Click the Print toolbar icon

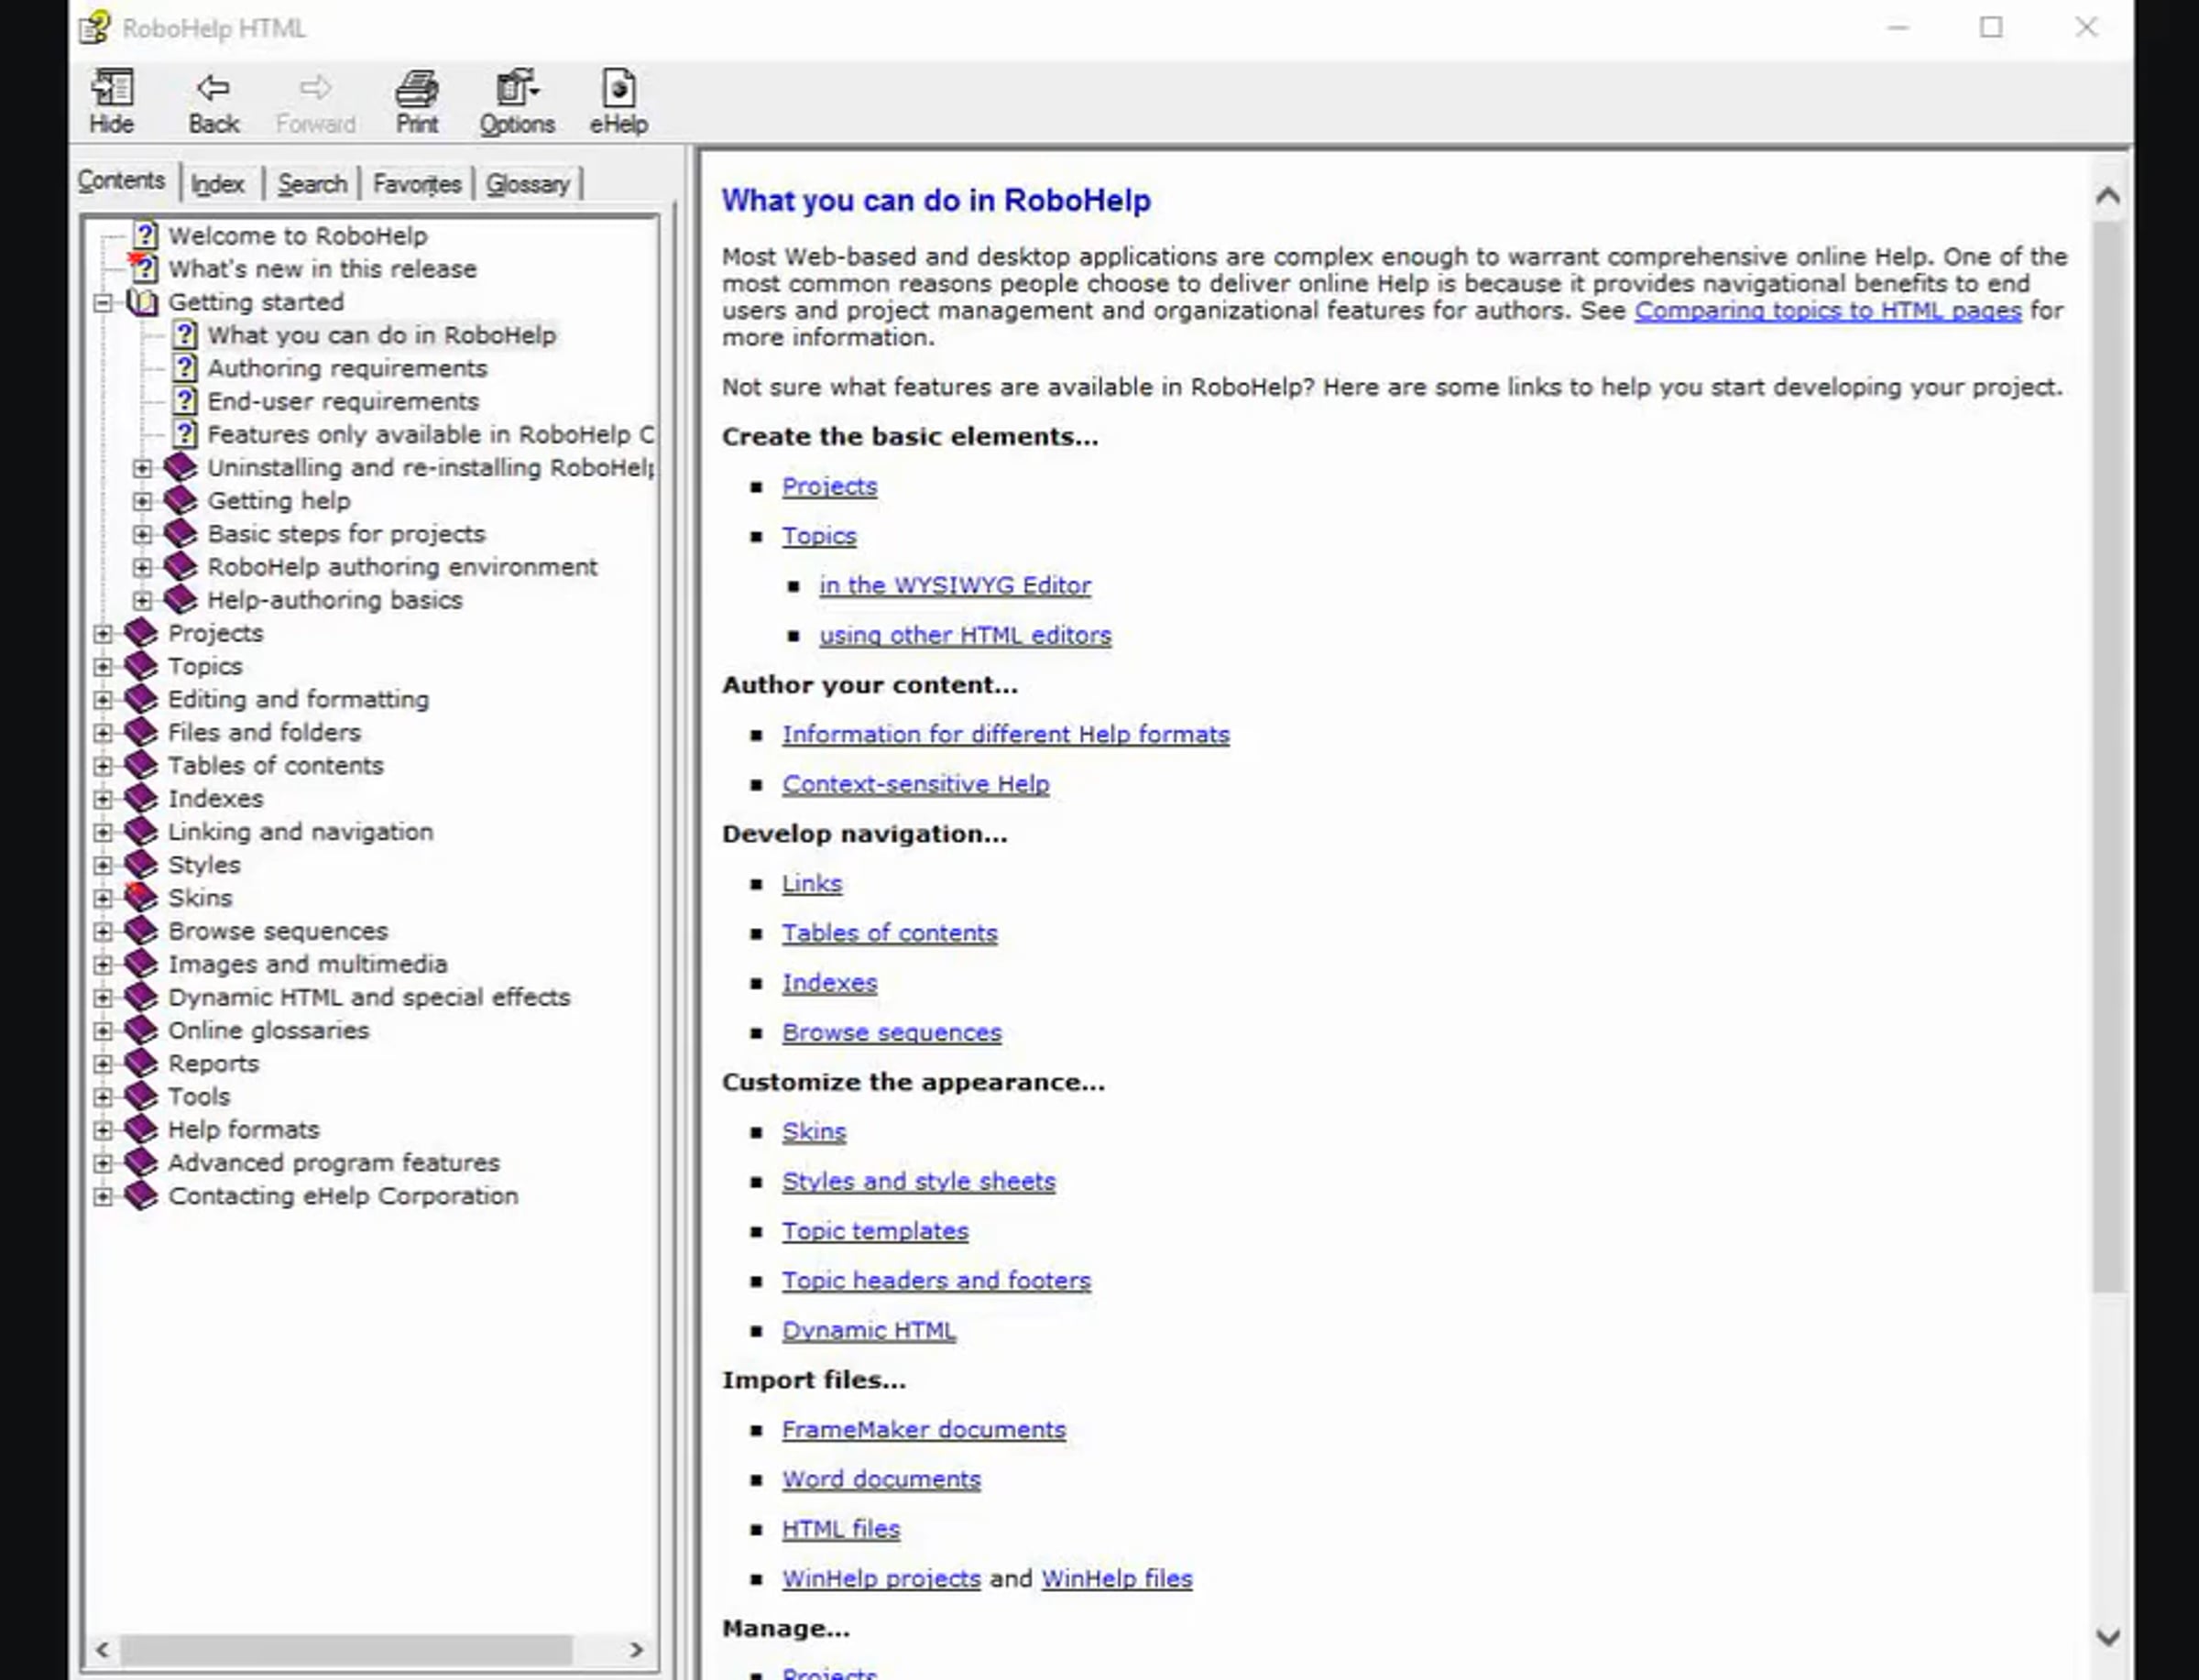tap(416, 90)
